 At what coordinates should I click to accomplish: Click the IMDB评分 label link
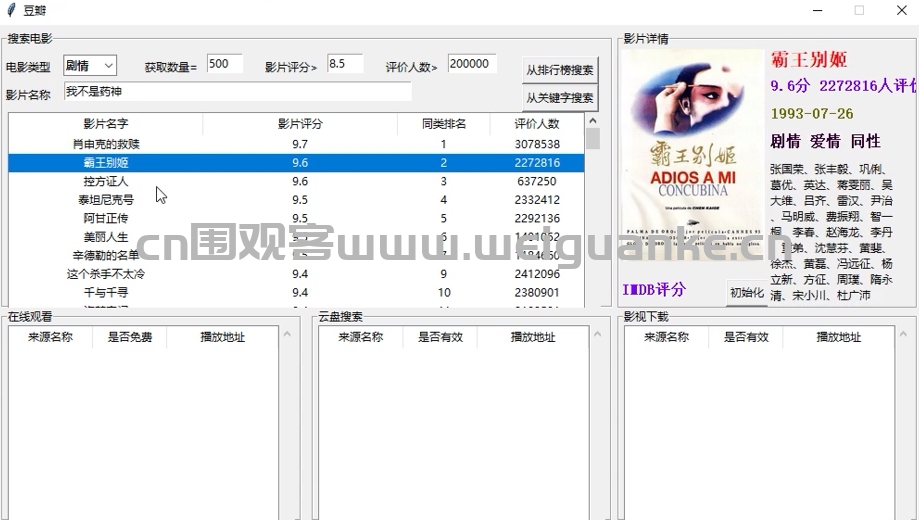click(x=654, y=289)
